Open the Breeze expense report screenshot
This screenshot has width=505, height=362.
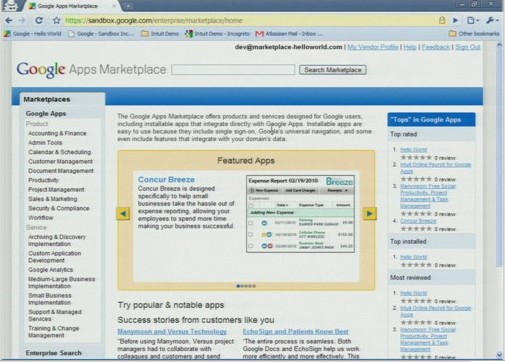pyautogui.click(x=300, y=214)
